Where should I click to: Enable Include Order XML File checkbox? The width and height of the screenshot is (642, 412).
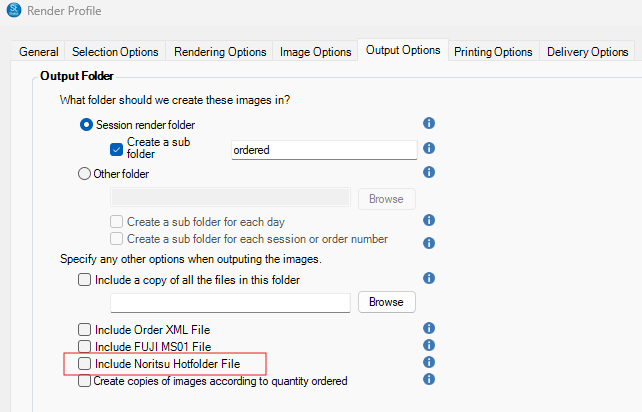point(85,329)
